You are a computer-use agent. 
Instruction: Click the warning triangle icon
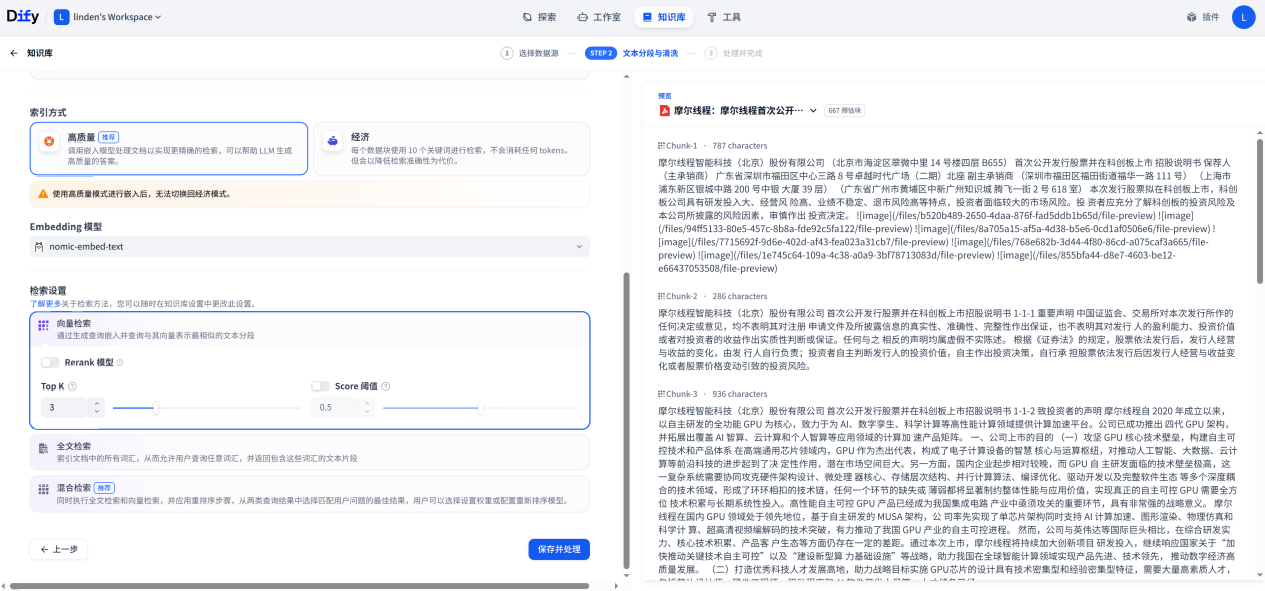43,194
